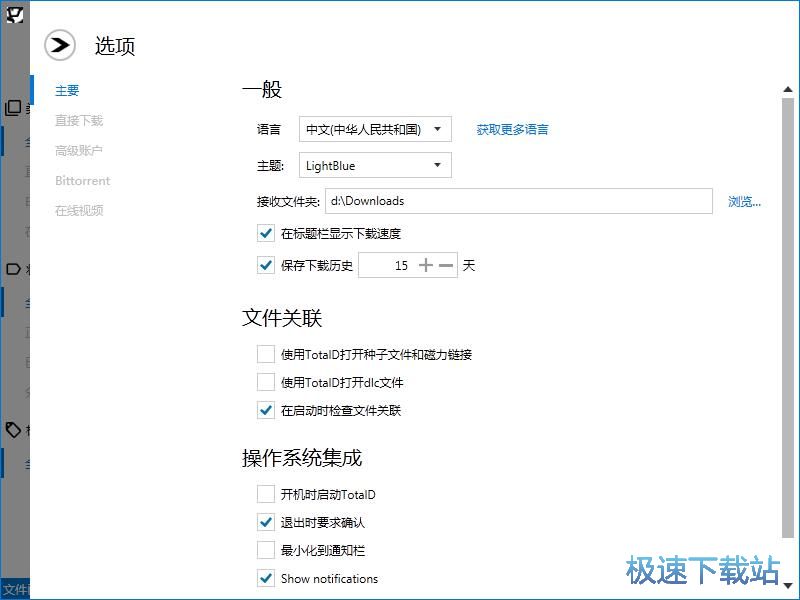The width and height of the screenshot is (800, 600).
Task: Enable 最小化到通知栏 checkbox
Action: coord(266,551)
